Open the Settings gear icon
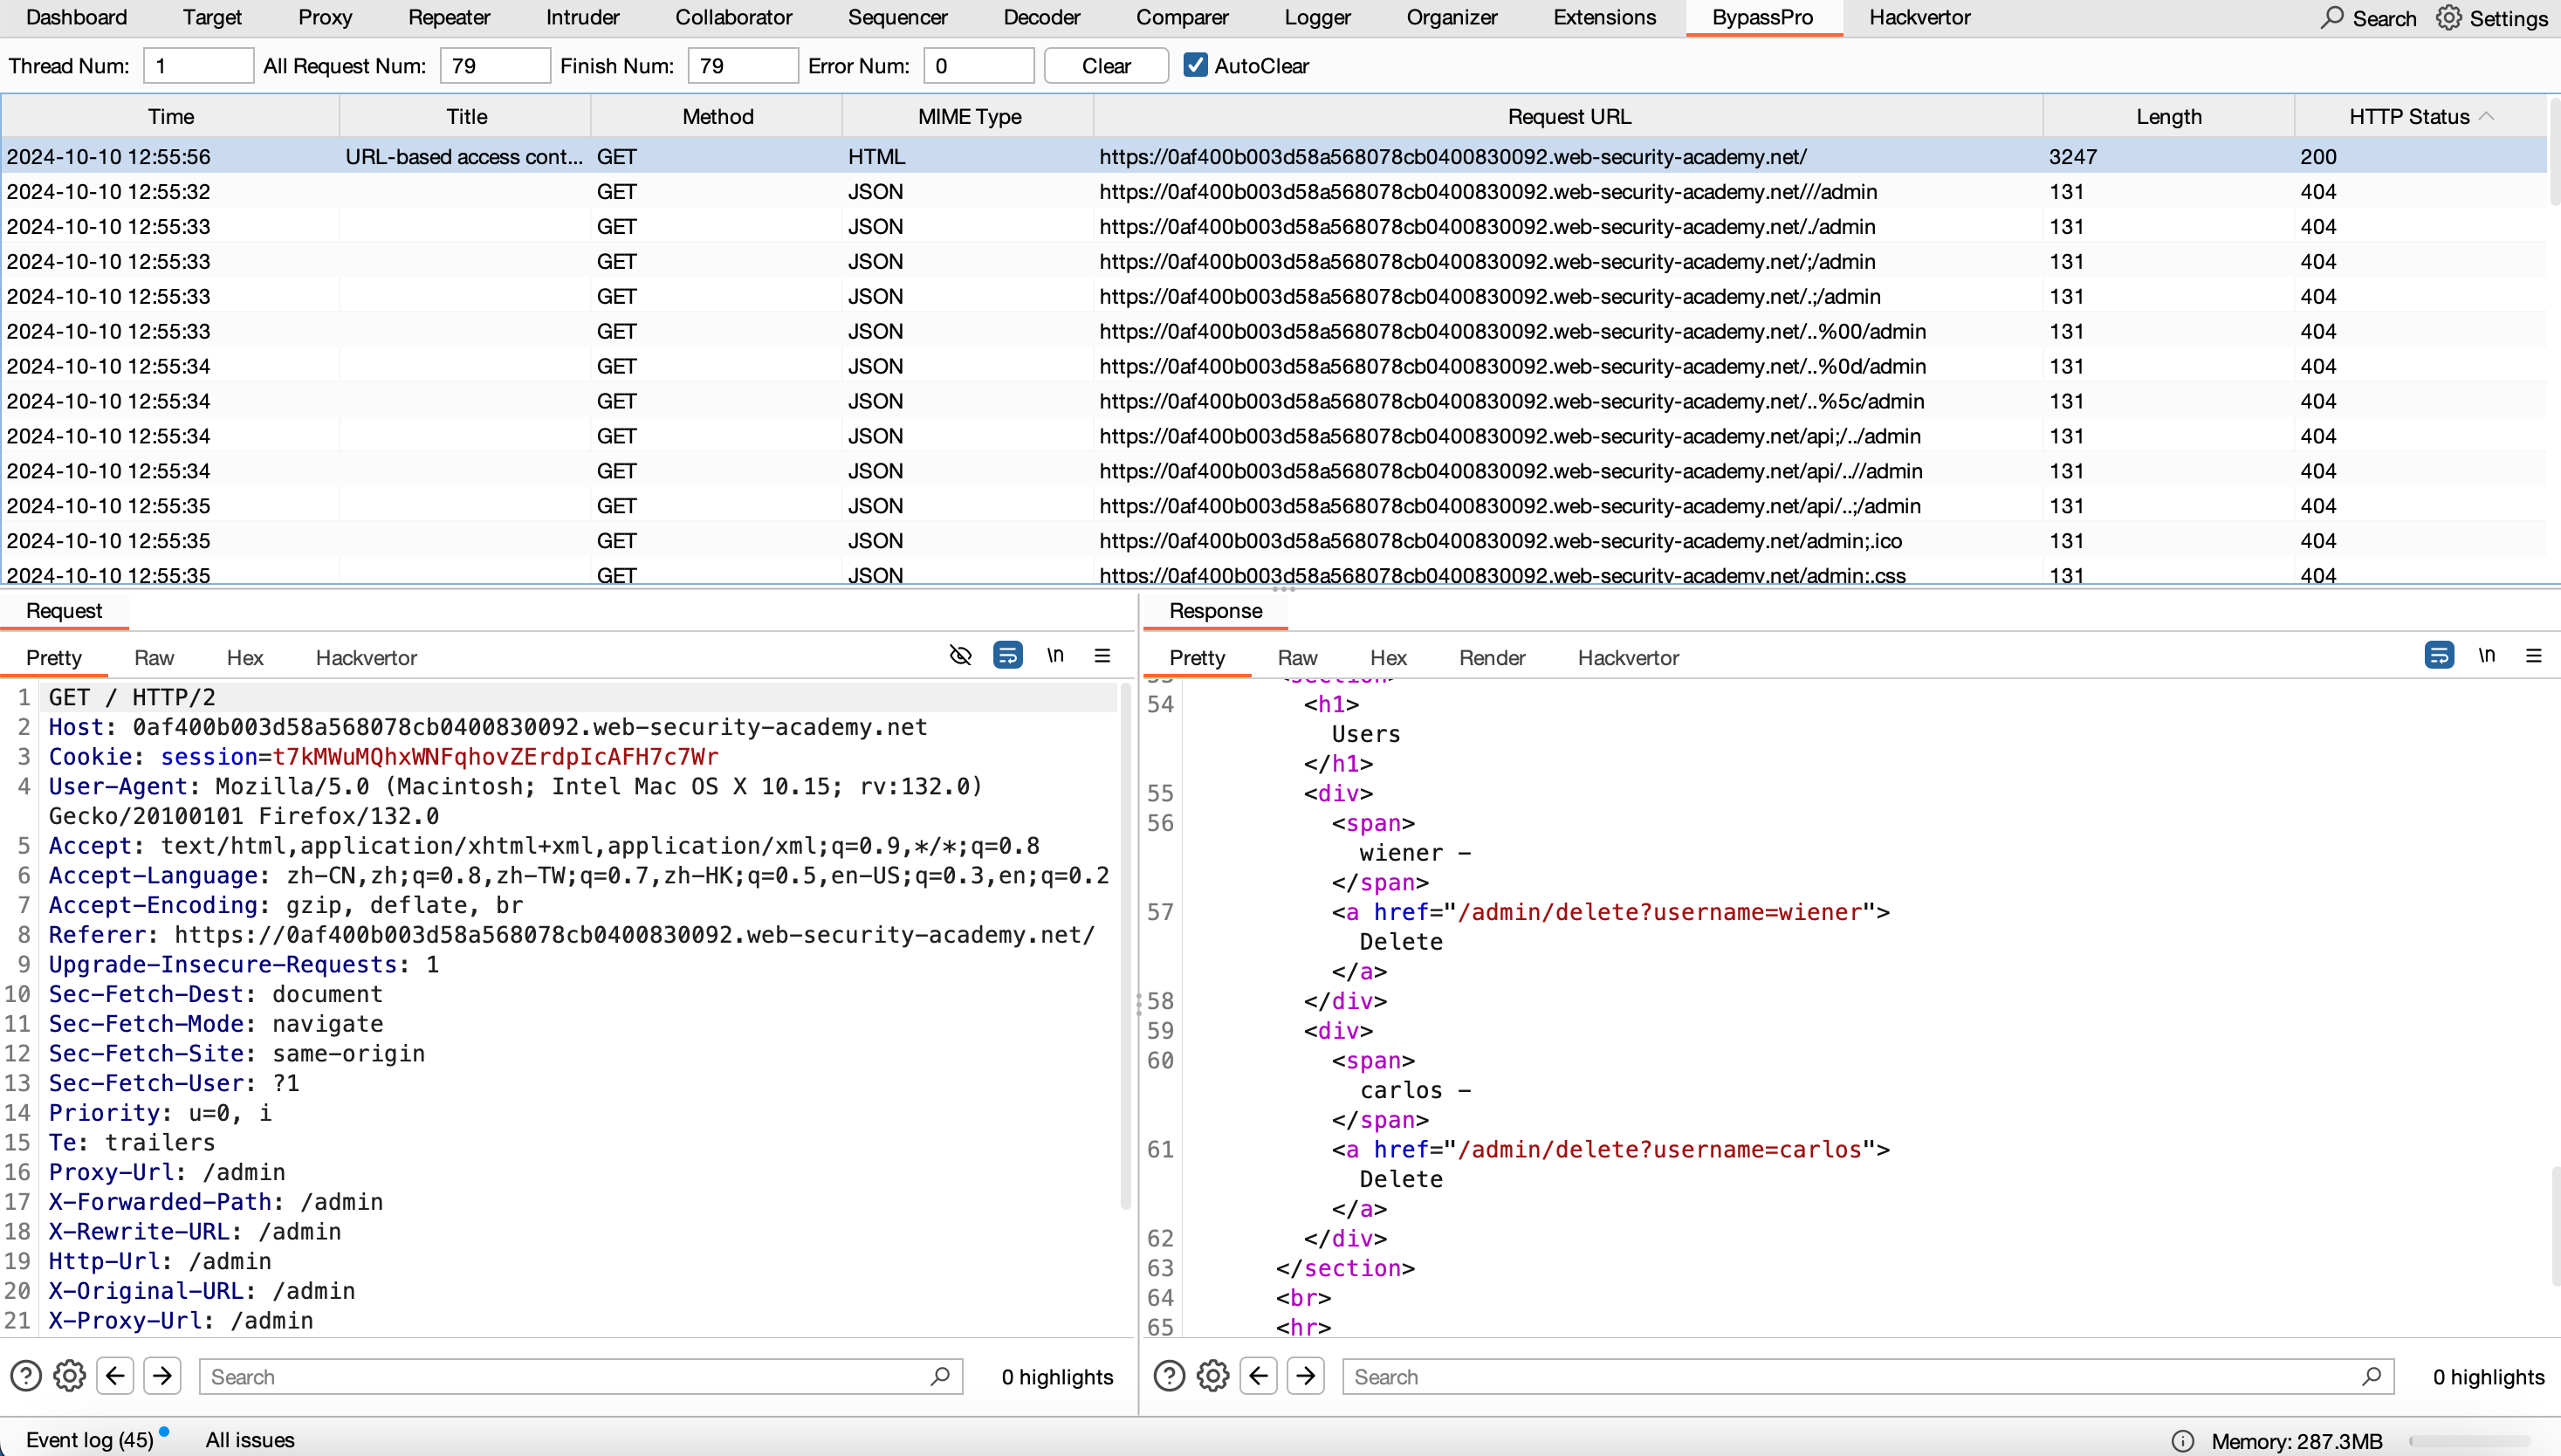Viewport: 2561px width, 1456px height. [x=2448, y=17]
